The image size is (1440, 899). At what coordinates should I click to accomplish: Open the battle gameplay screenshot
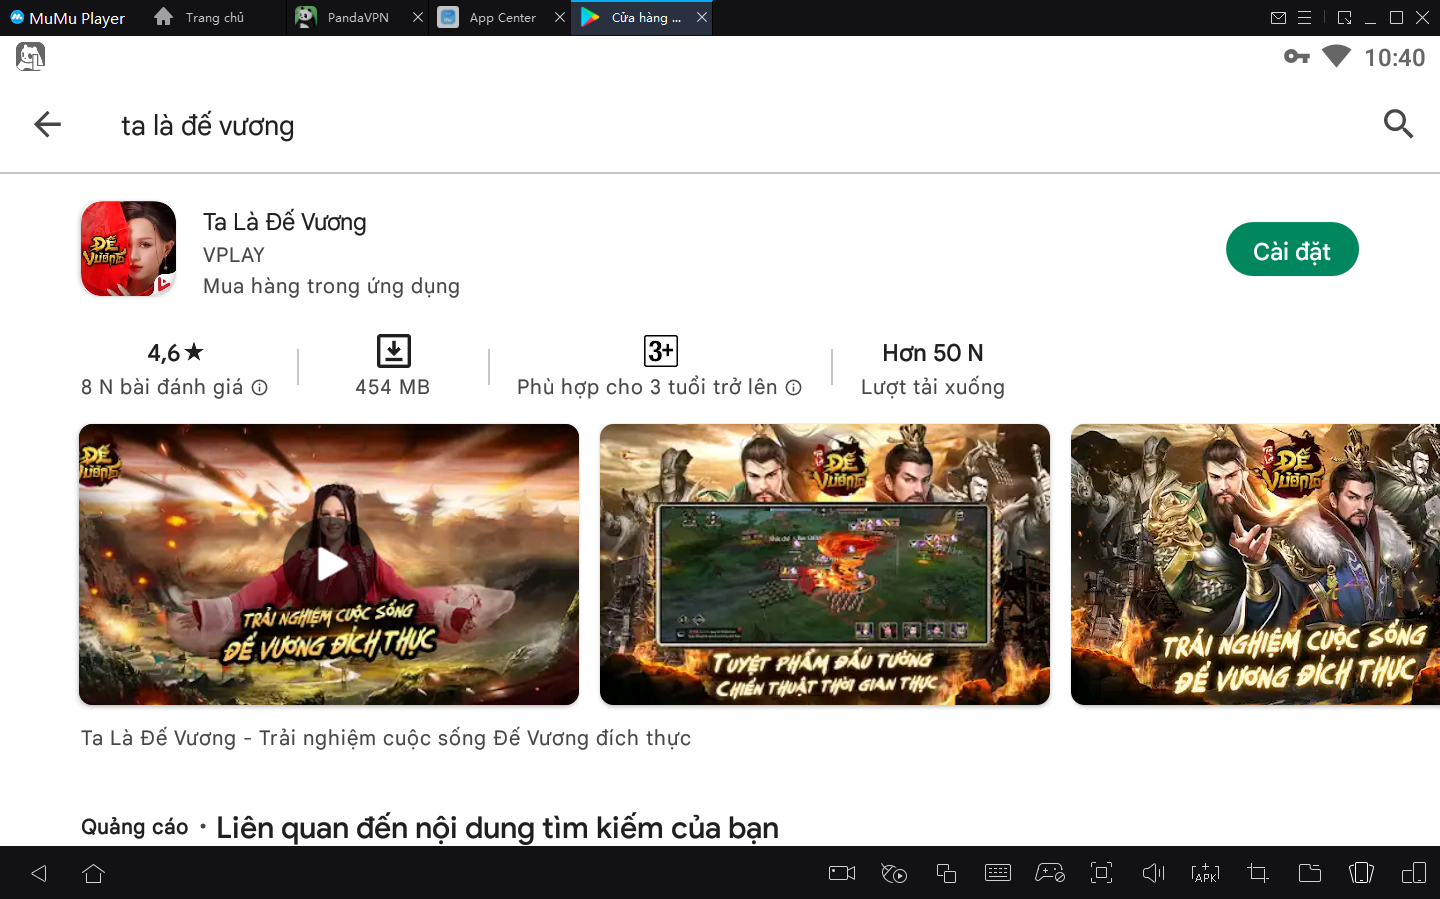tap(824, 564)
